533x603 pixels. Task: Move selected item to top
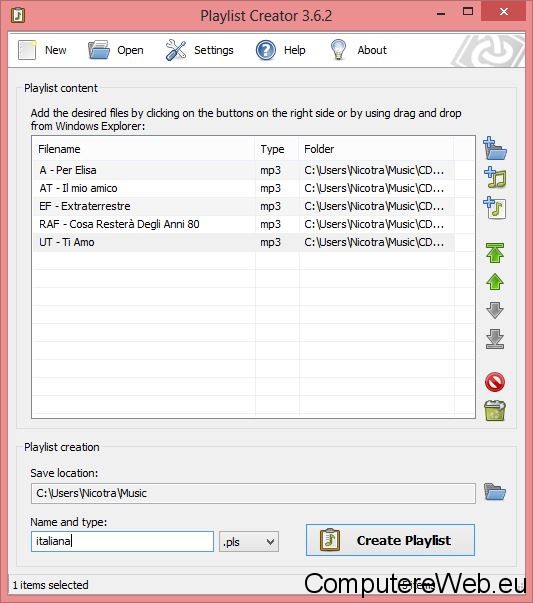tap(495, 253)
